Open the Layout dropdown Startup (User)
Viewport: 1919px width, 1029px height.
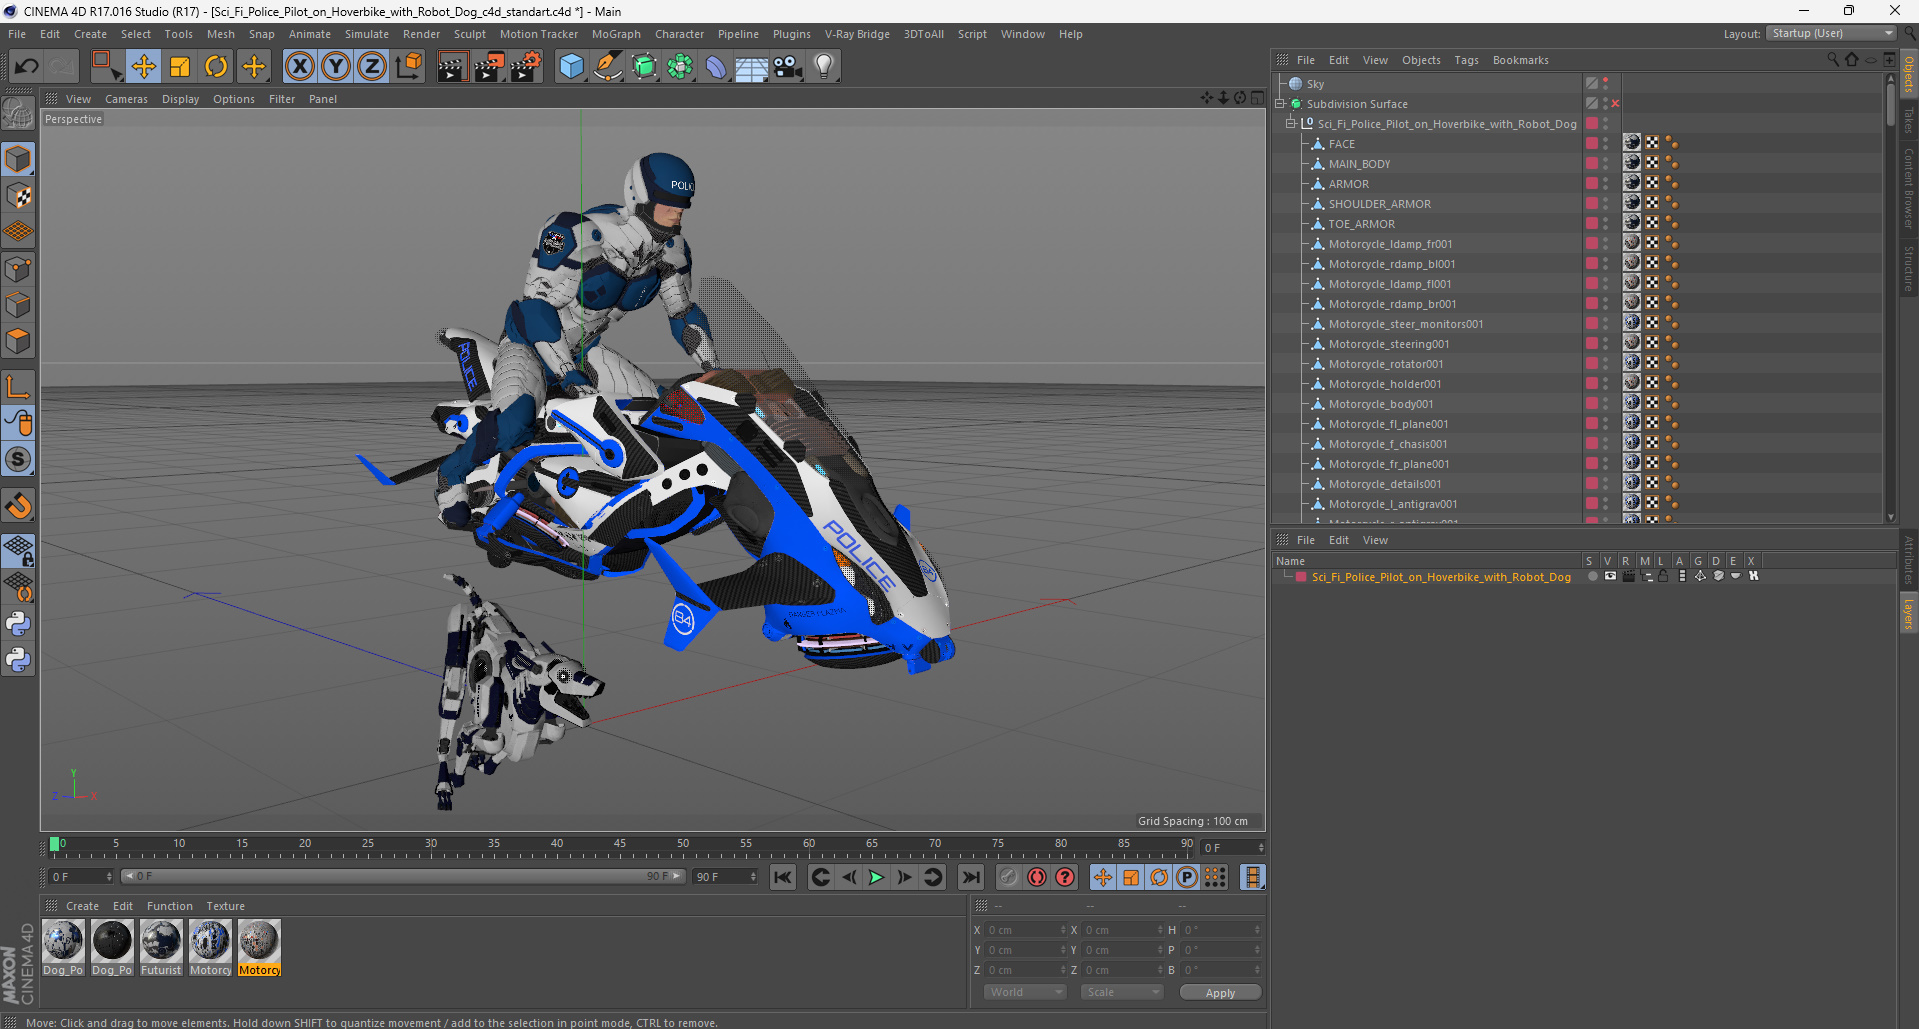coord(1831,33)
